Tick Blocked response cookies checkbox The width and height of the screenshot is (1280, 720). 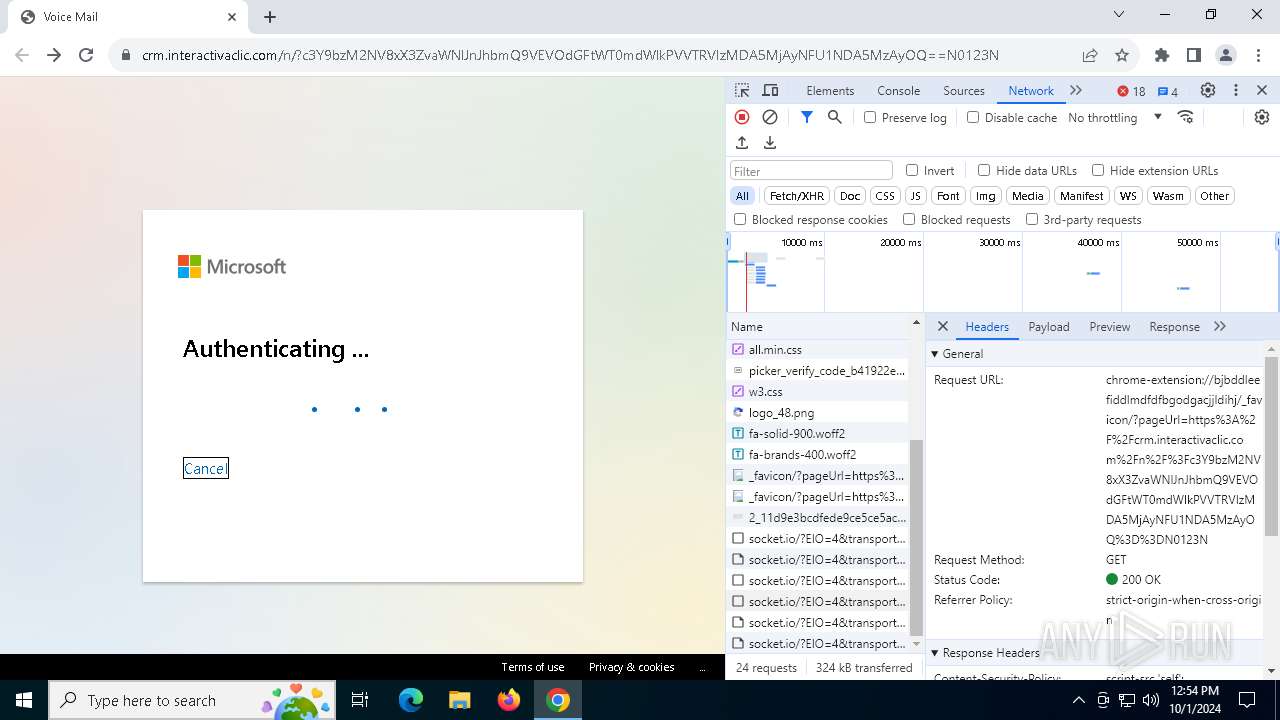[740, 219]
